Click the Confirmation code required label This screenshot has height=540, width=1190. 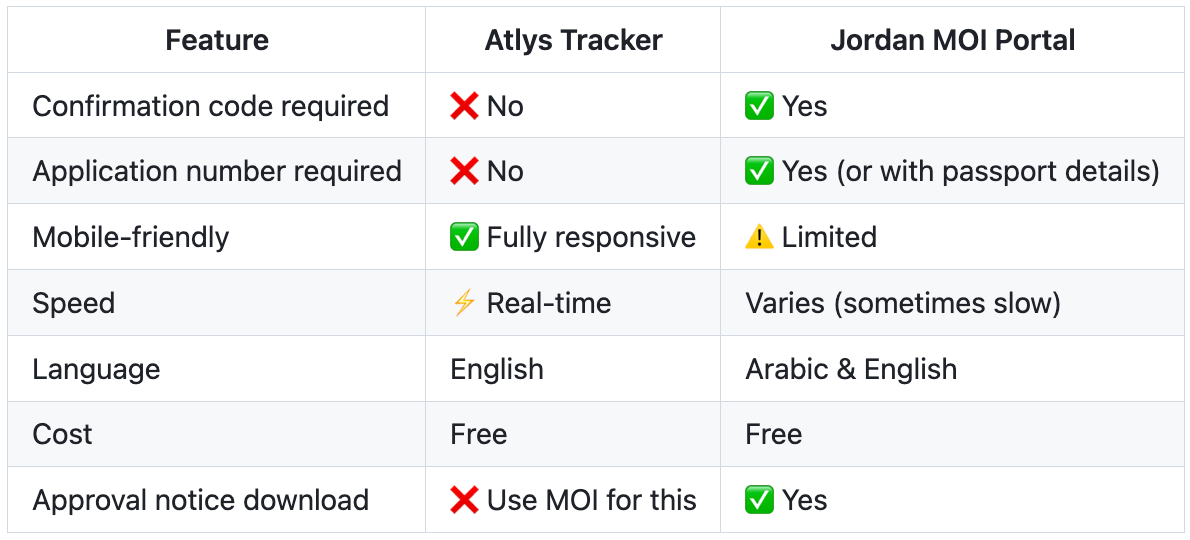click(x=211, y=106)
